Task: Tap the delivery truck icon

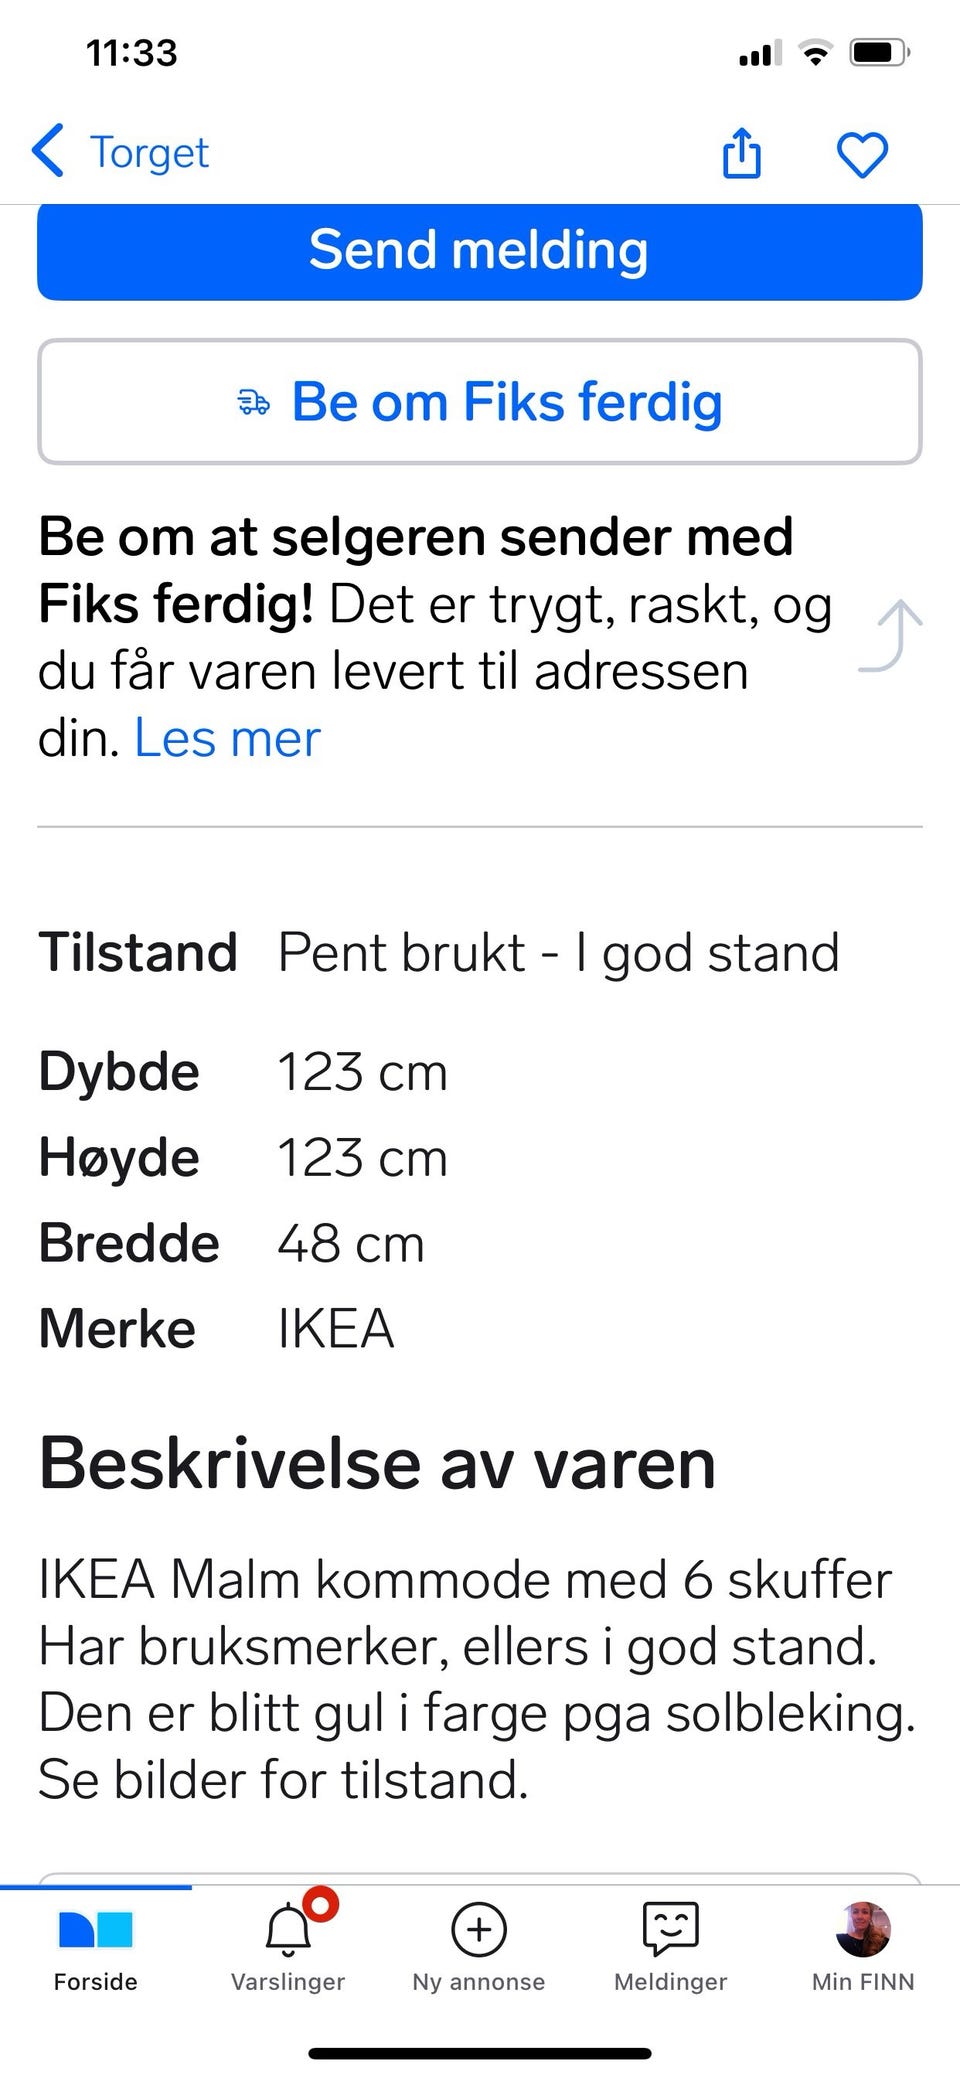Action: (254, 403)
